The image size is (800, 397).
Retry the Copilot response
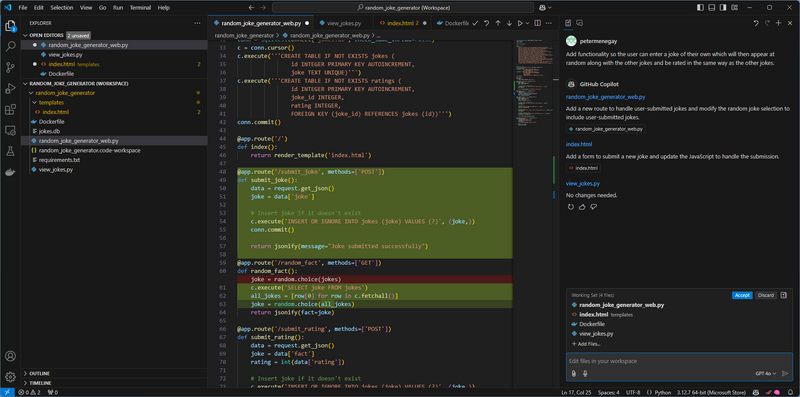click(570, 207)
